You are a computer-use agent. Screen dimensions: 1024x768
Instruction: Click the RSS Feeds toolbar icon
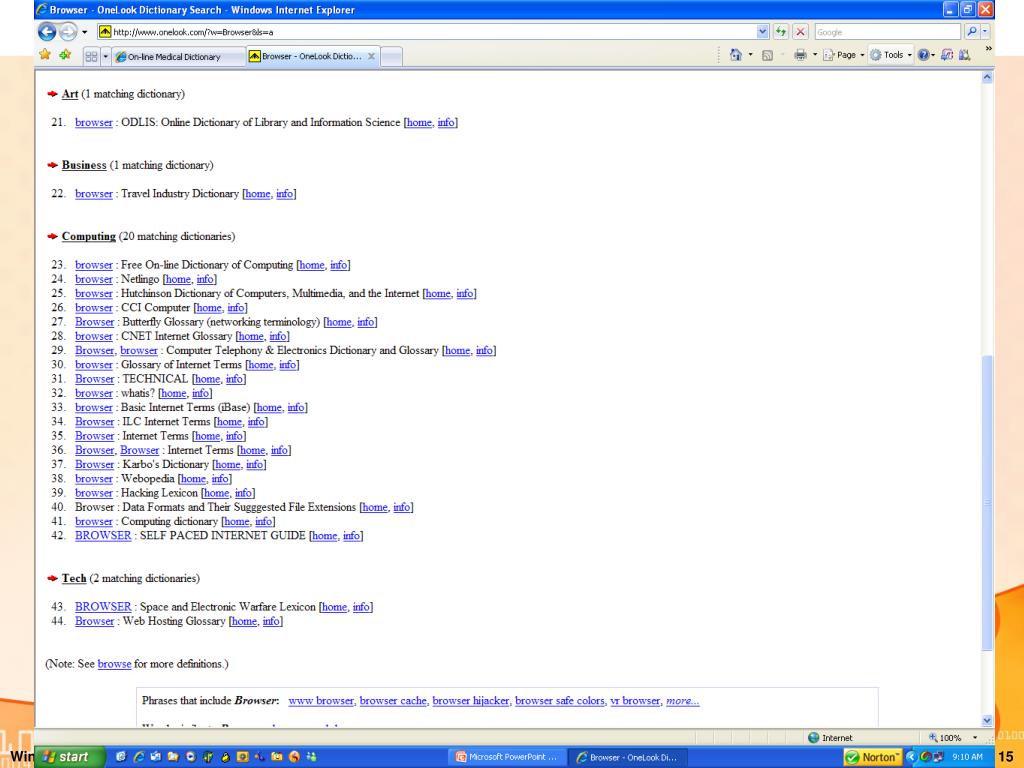click(x=768, y=56)
